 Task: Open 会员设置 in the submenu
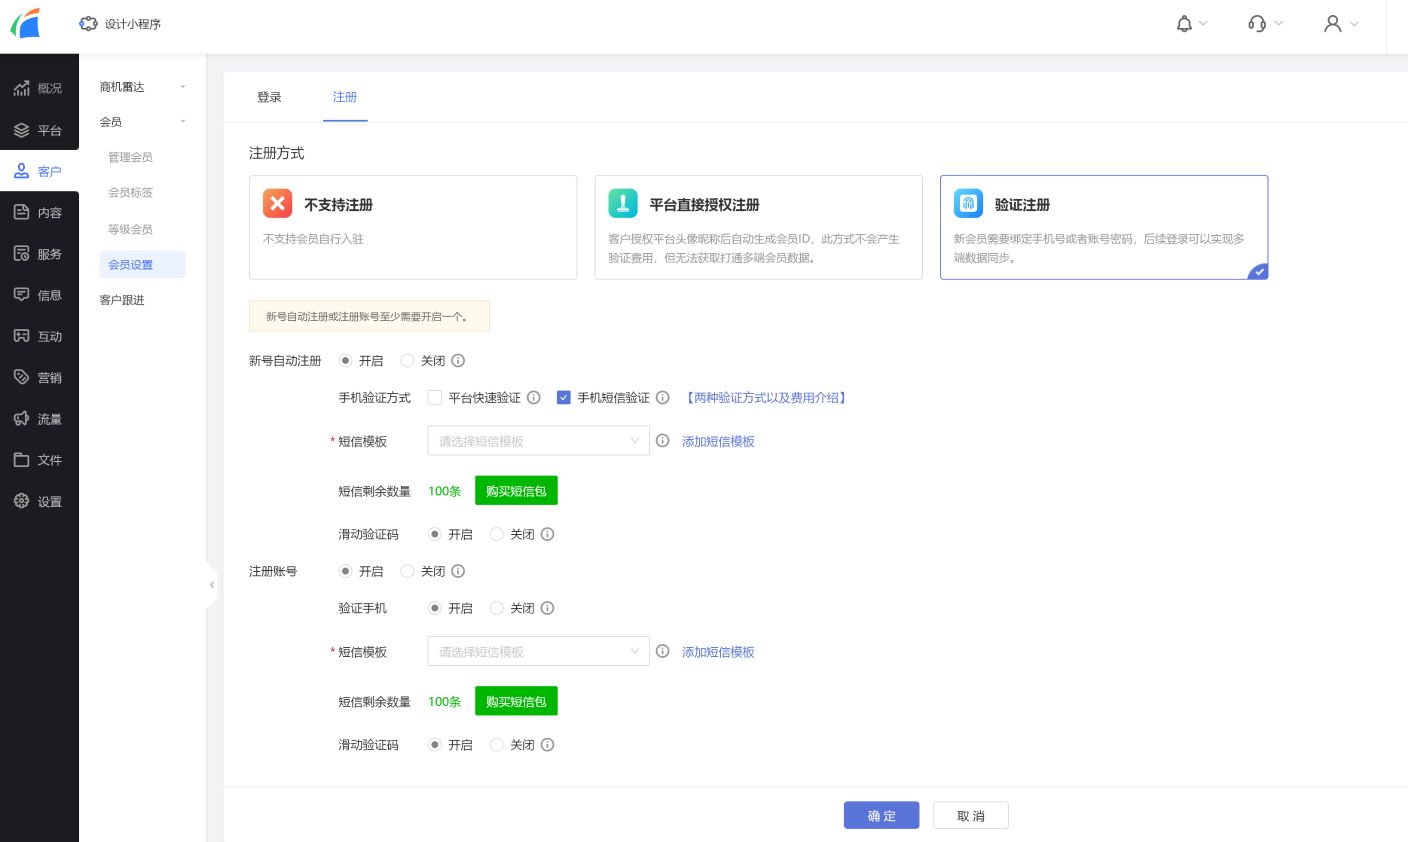click(x=142, y=265)
